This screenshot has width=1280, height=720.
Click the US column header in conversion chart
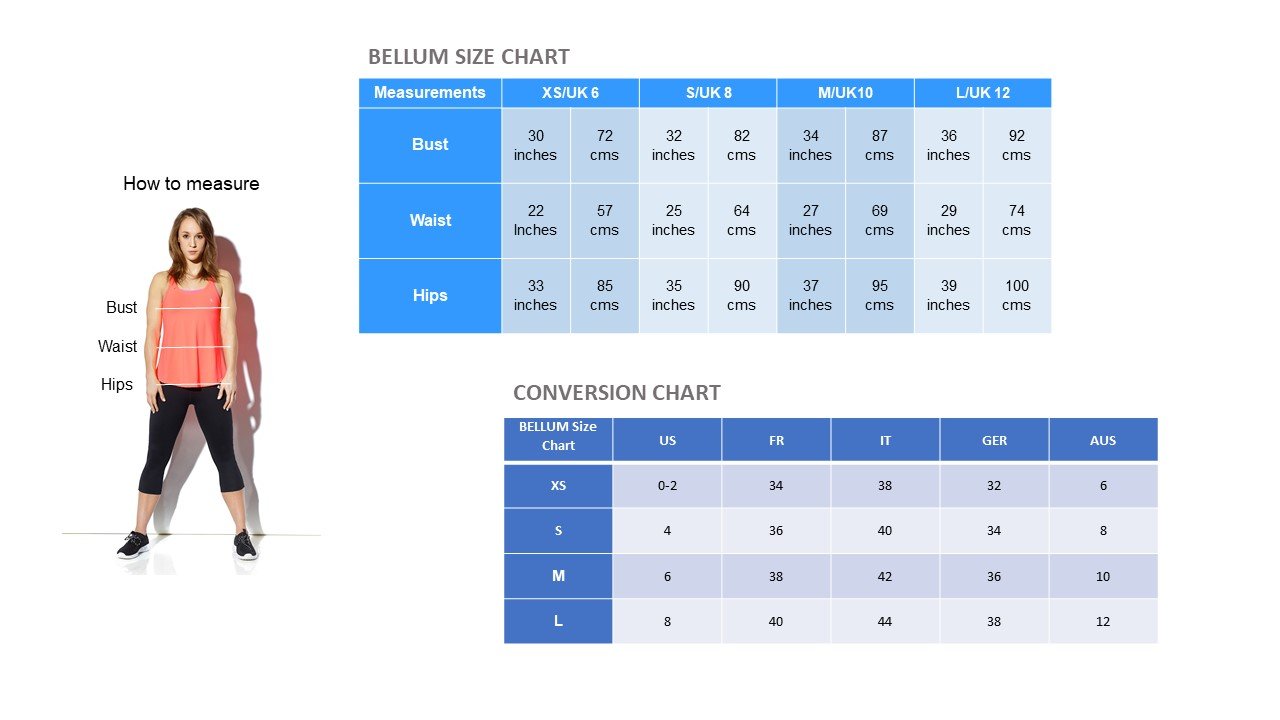tap(667, 440)
